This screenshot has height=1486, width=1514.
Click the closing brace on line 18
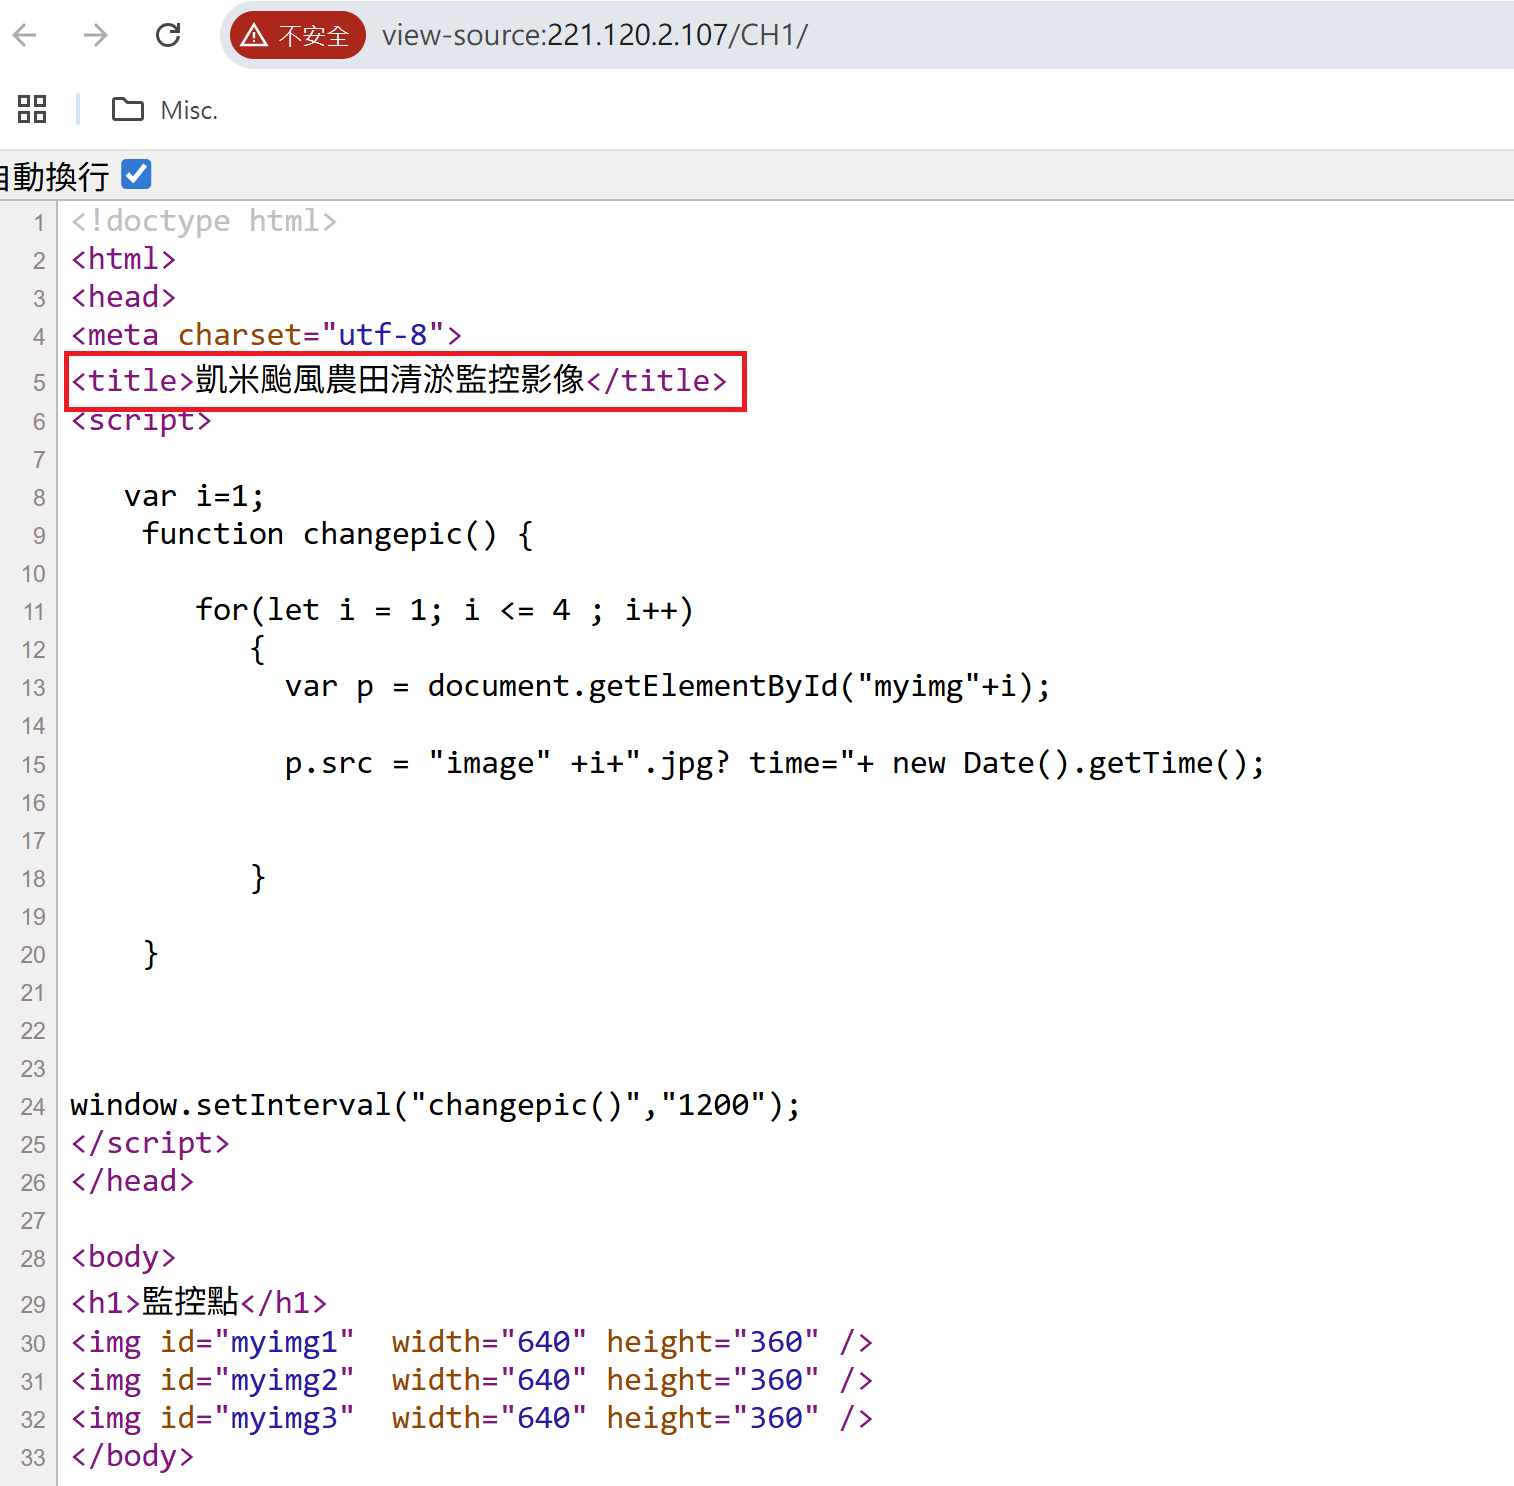click(x=258, y=878)
